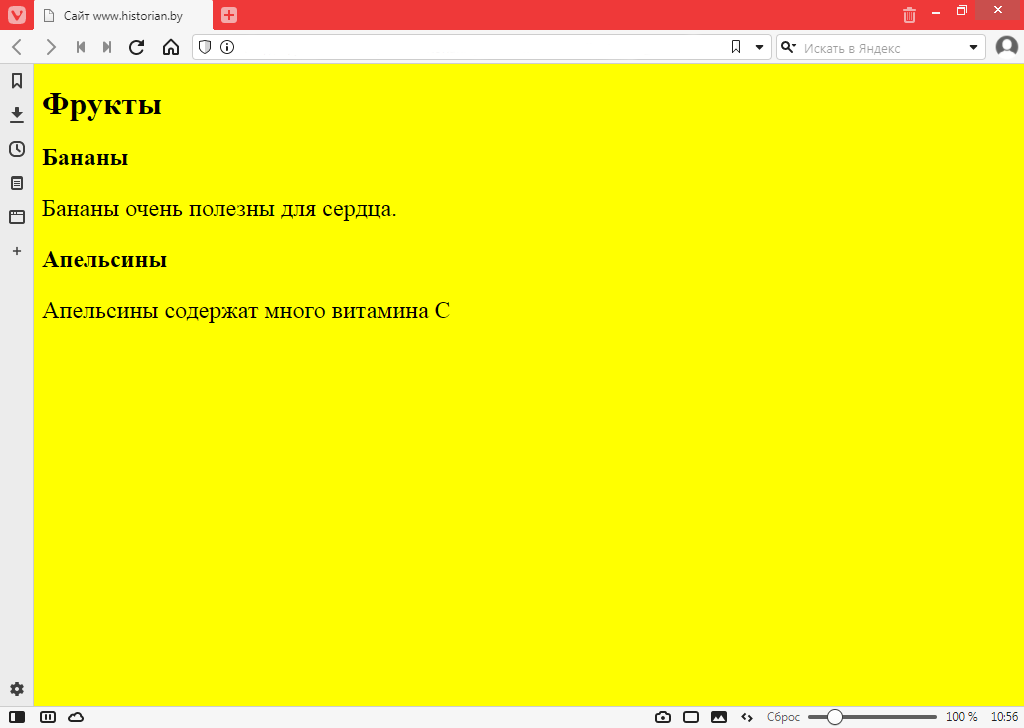The image size is (1024, 728).
Task: Toggle side panel visibility in status bar
Action: 17,717
